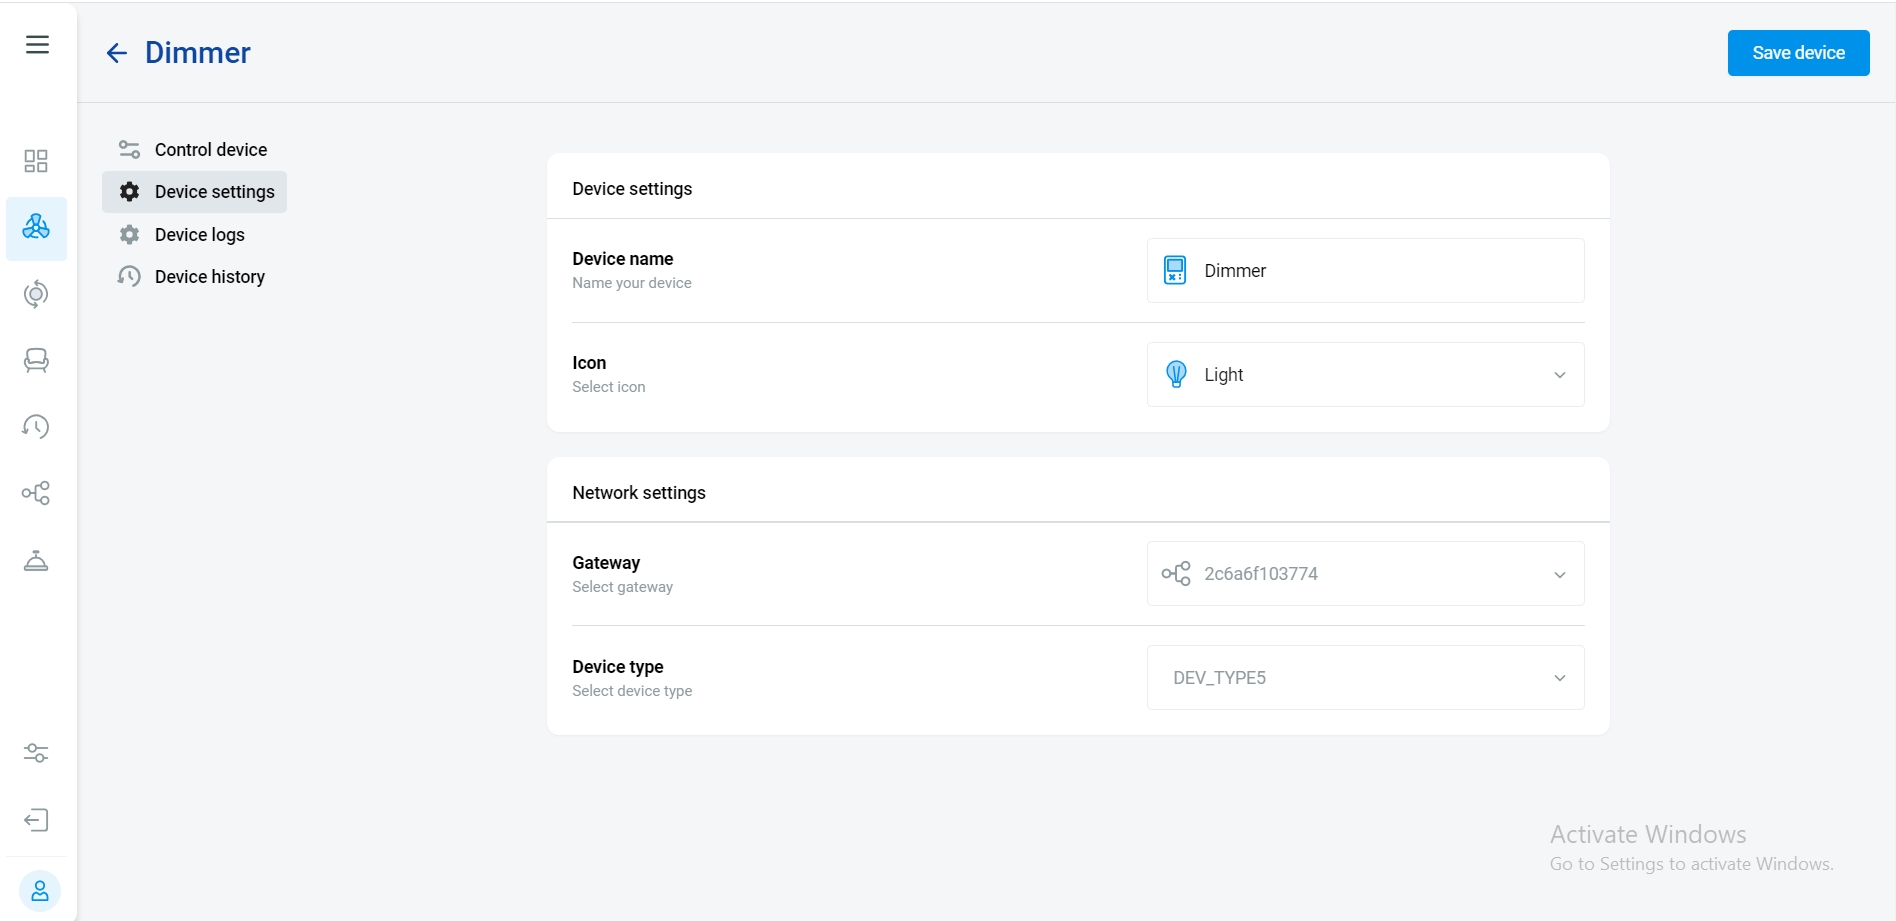Click the Device type label
Viewport: 1896px width, 921px height.
pos(618,667)
